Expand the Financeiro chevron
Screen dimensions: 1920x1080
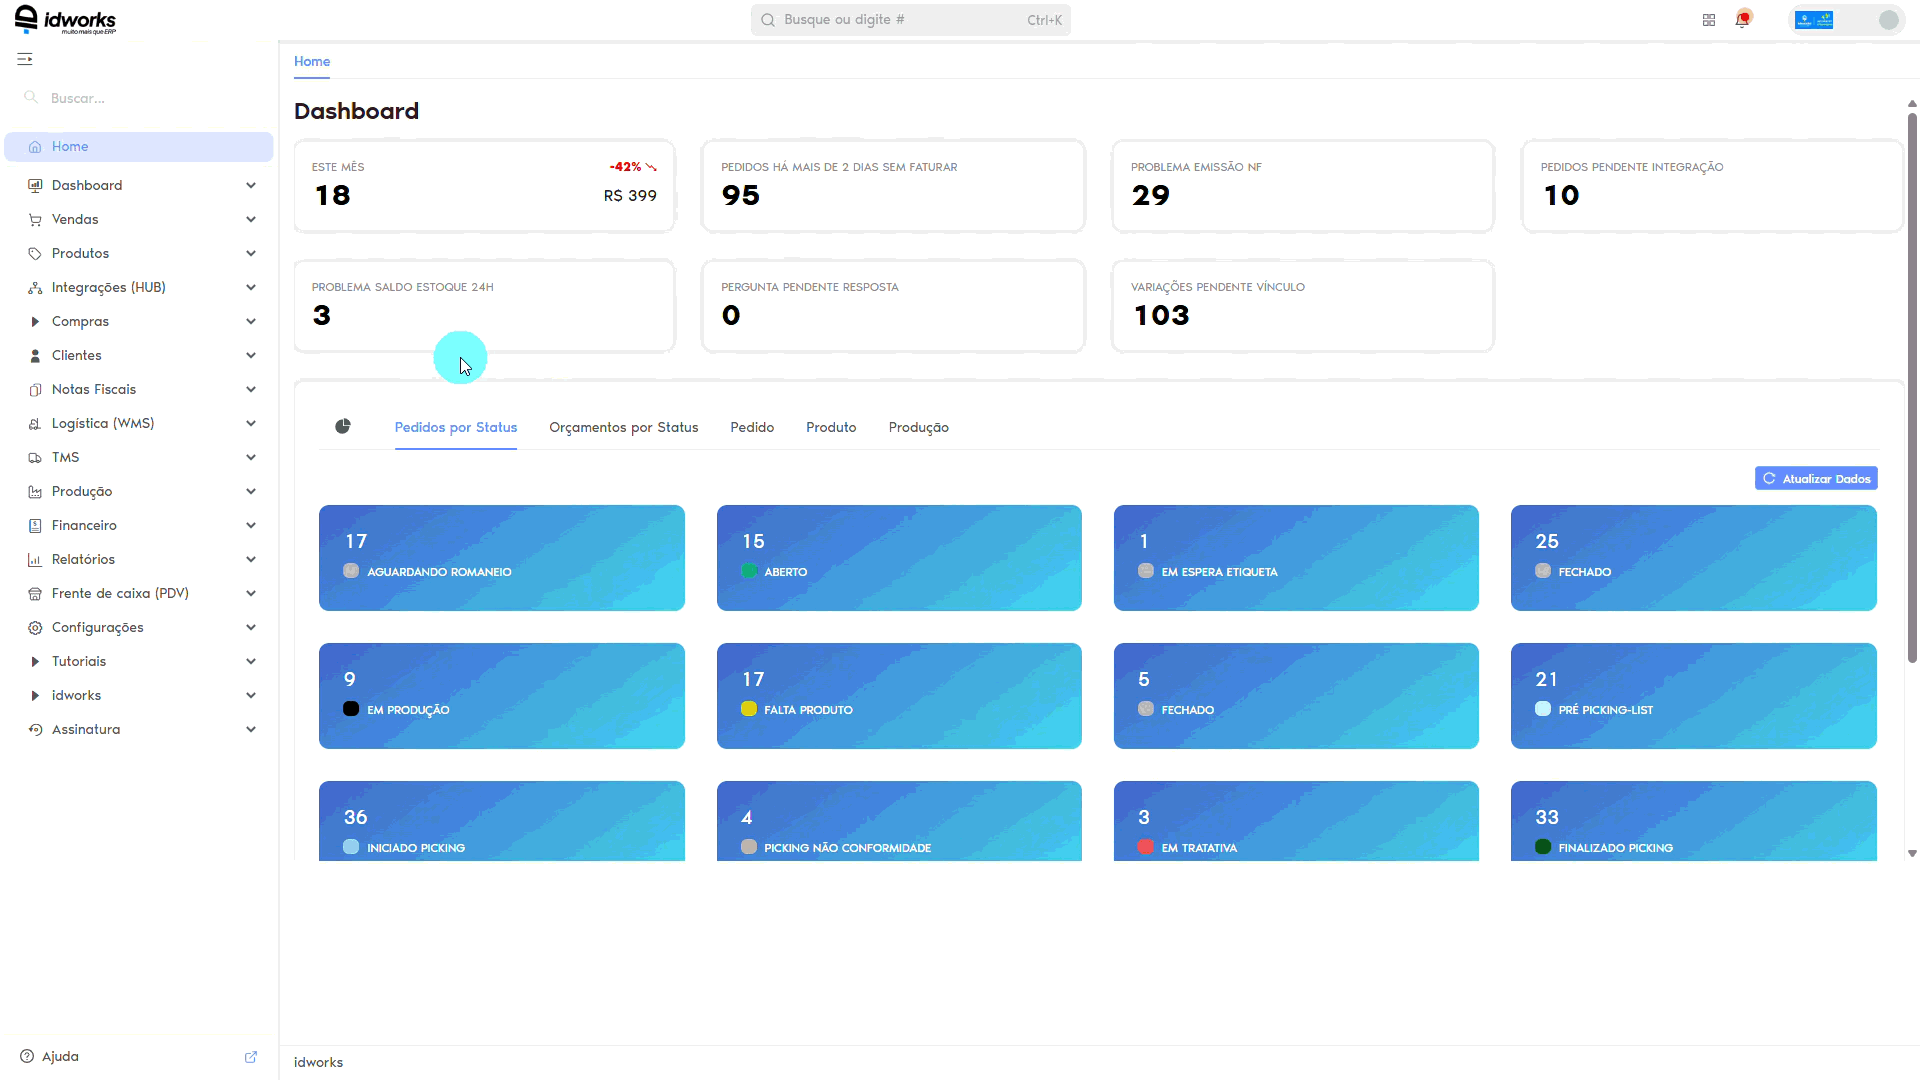[x=251, y=525]
